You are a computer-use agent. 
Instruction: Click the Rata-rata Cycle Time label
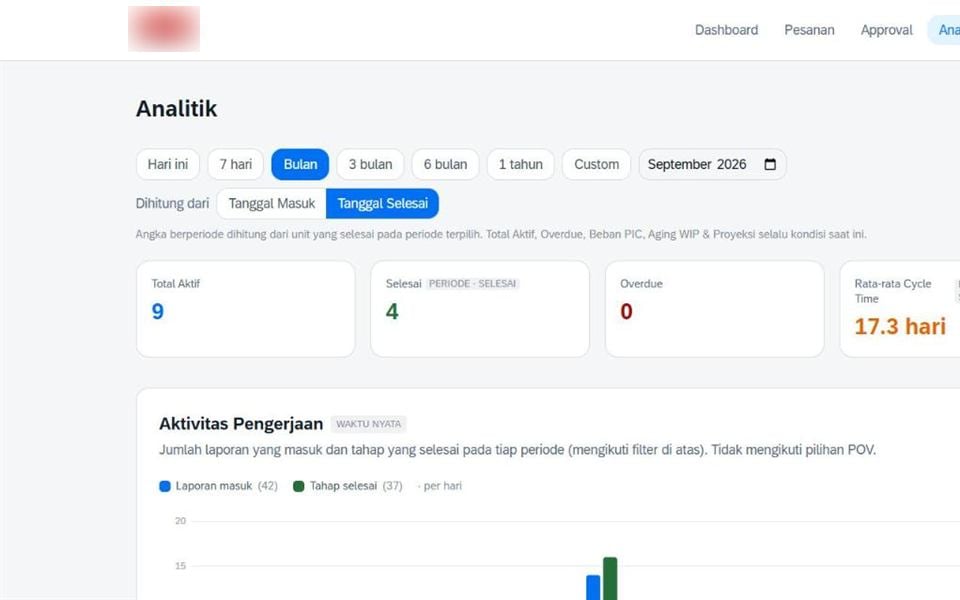coord(893,291)
